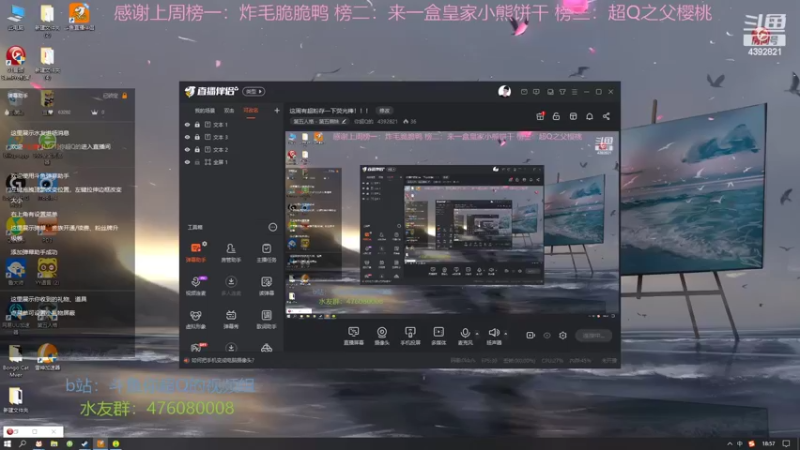The width and height of the screenshot is (800, 450).
Task: Edit the stream category 第五人格
Action: (x=320, y=121)
